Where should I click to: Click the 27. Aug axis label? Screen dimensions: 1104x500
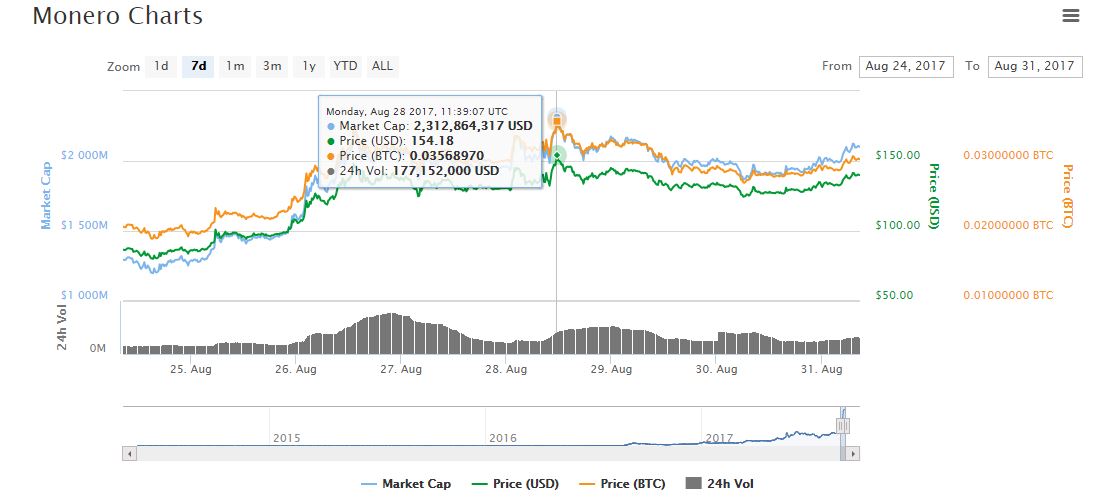401,369
